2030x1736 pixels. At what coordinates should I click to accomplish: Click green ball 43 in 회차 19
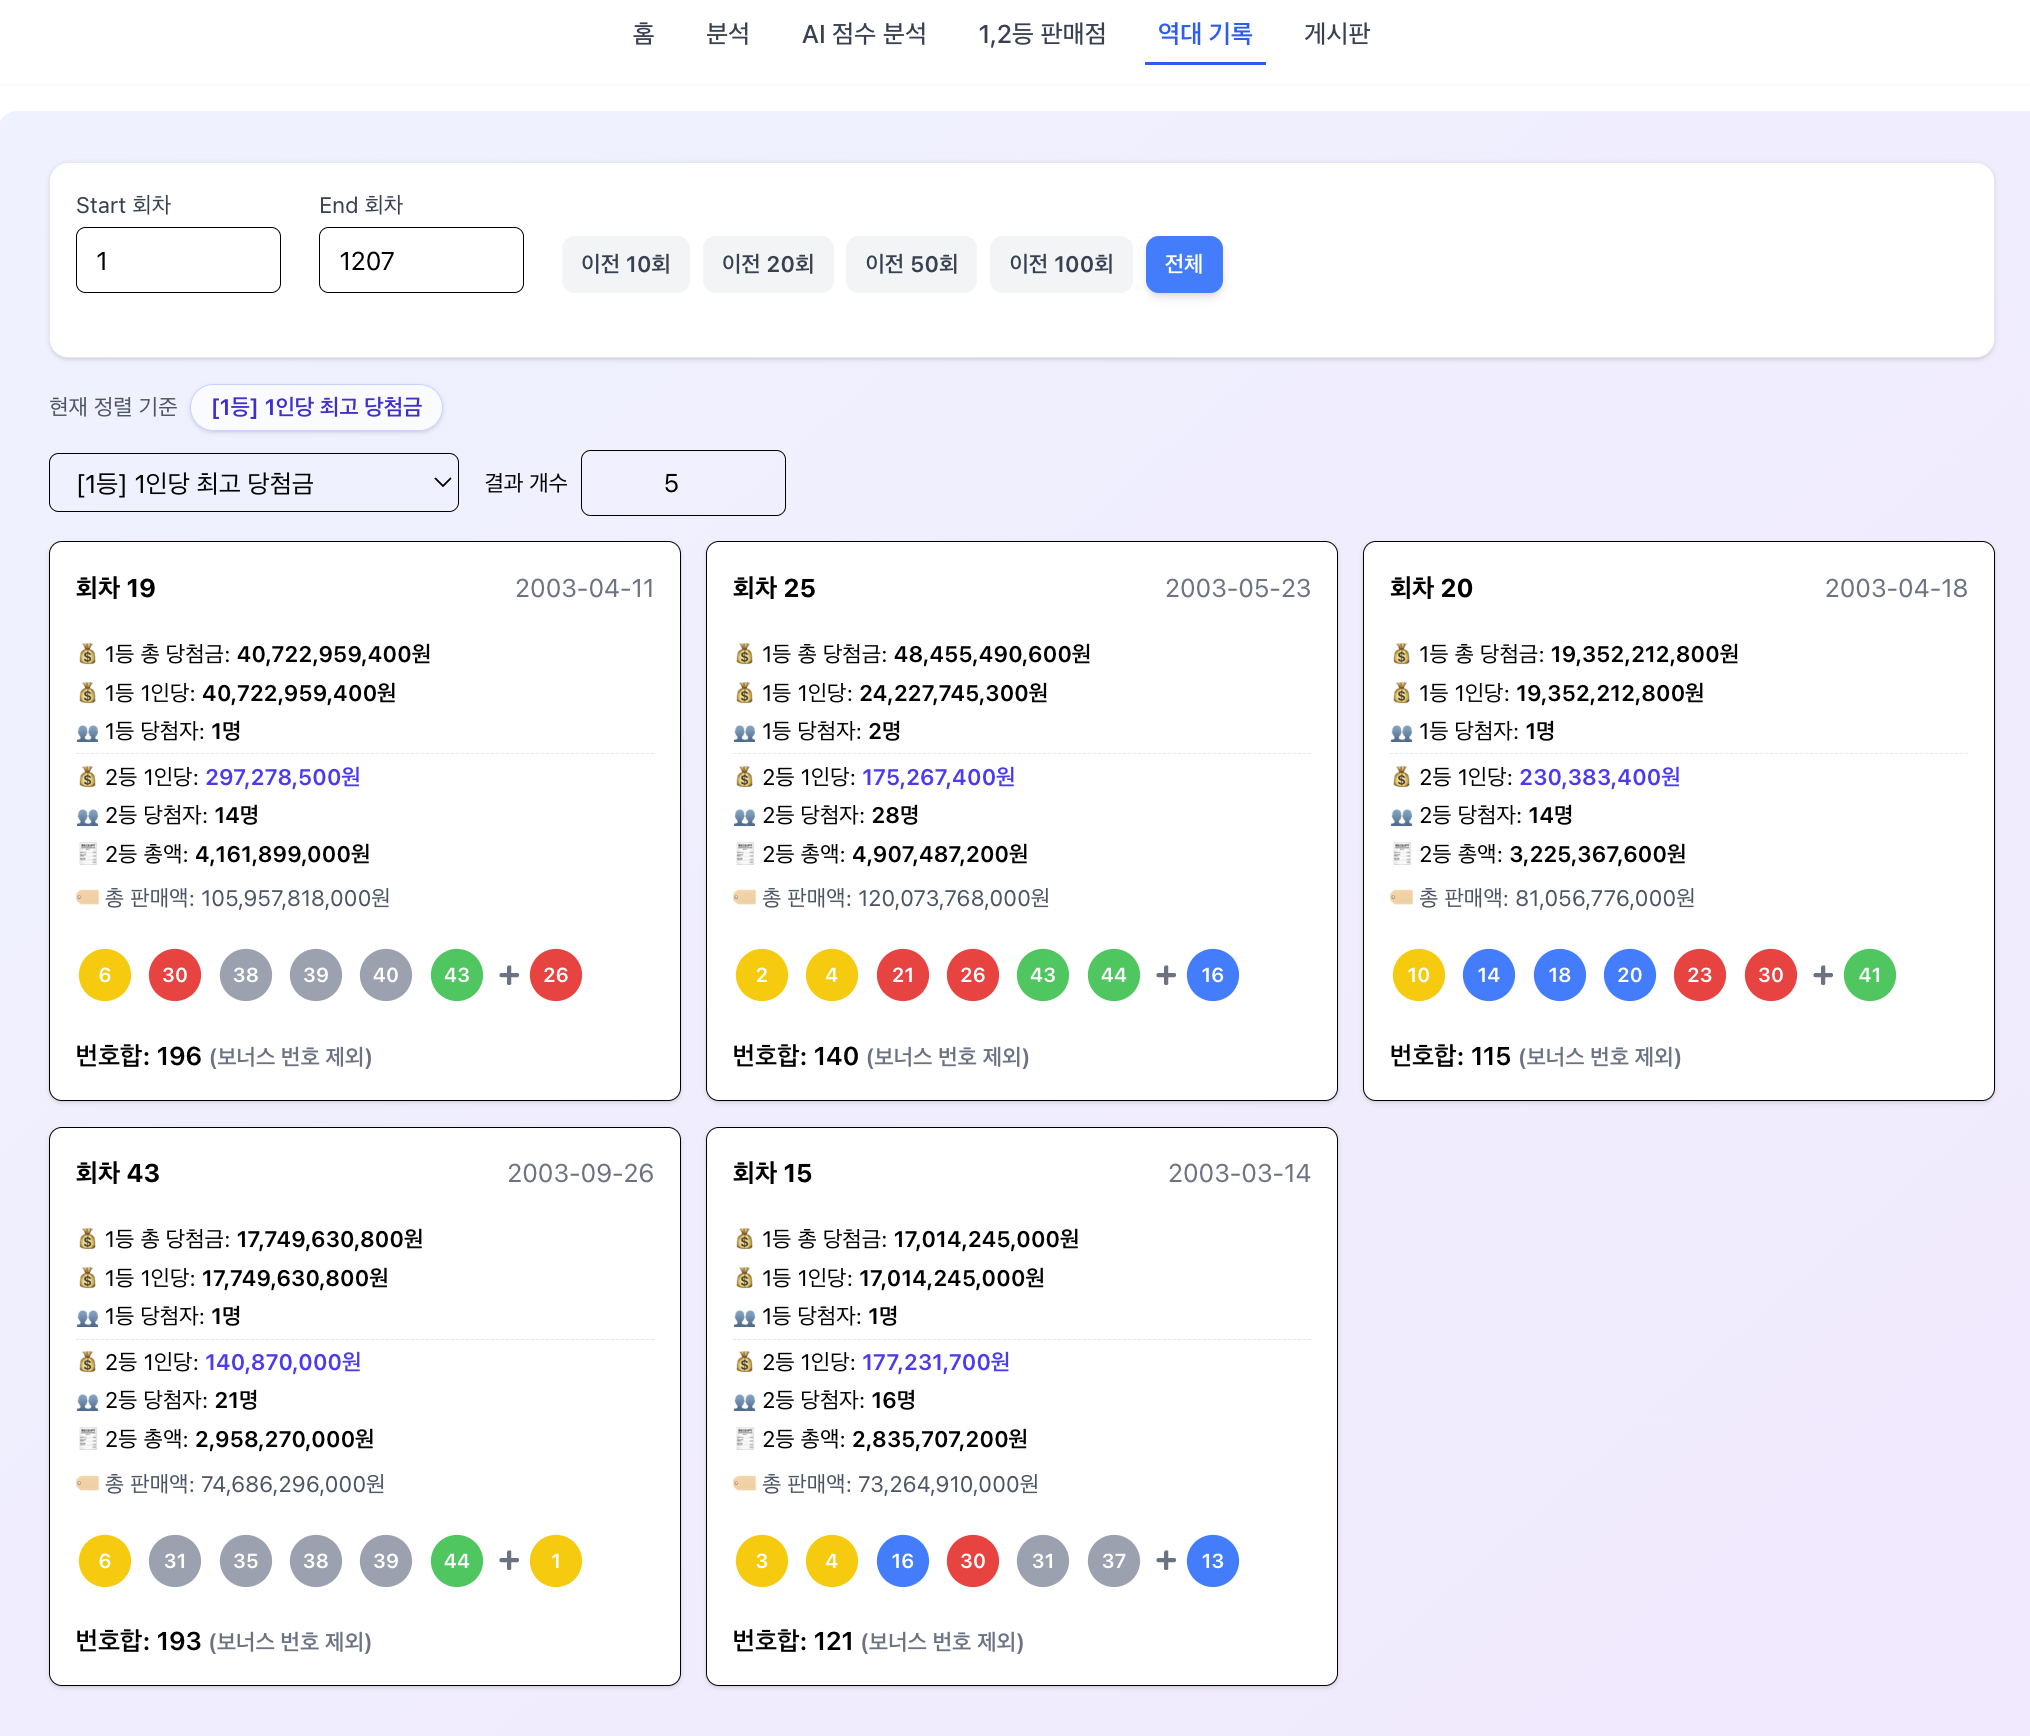[x=457, y=975]
